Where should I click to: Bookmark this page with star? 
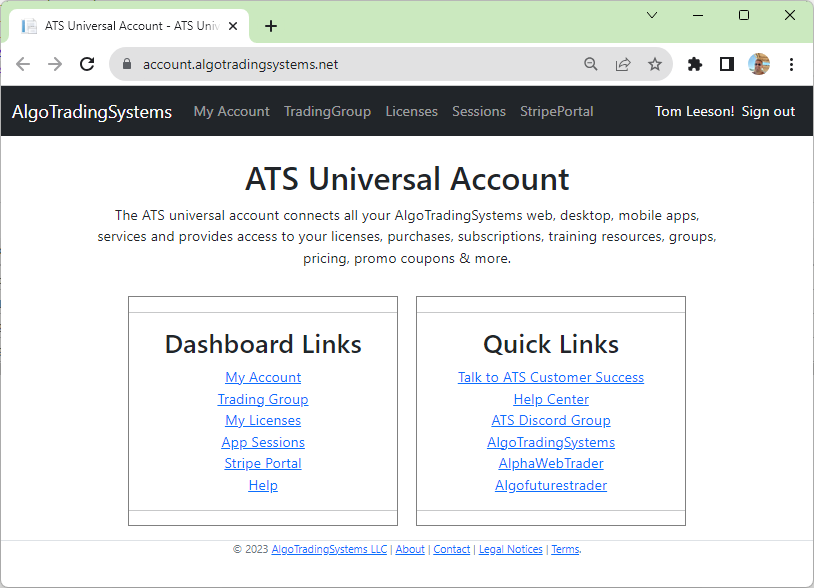click(x=655, y=64)
